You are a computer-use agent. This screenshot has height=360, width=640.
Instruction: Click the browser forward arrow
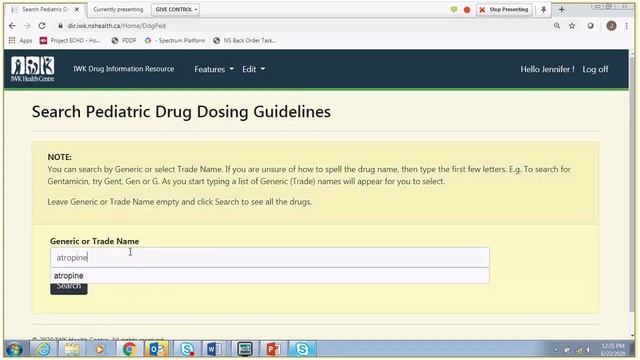(x=27, y=26)
